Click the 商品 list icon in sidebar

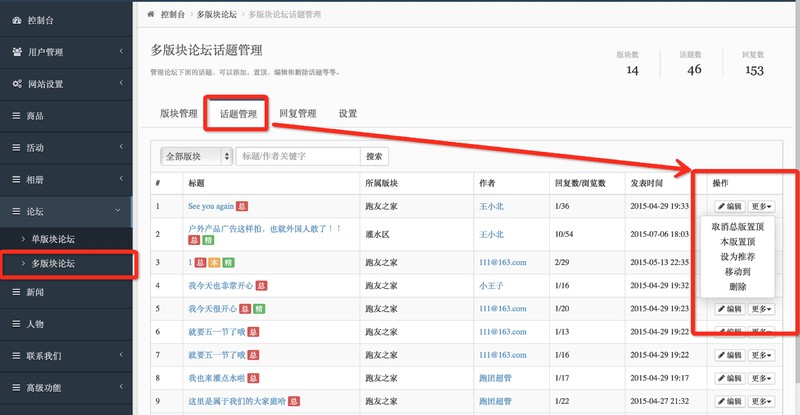tap(16, 116)
